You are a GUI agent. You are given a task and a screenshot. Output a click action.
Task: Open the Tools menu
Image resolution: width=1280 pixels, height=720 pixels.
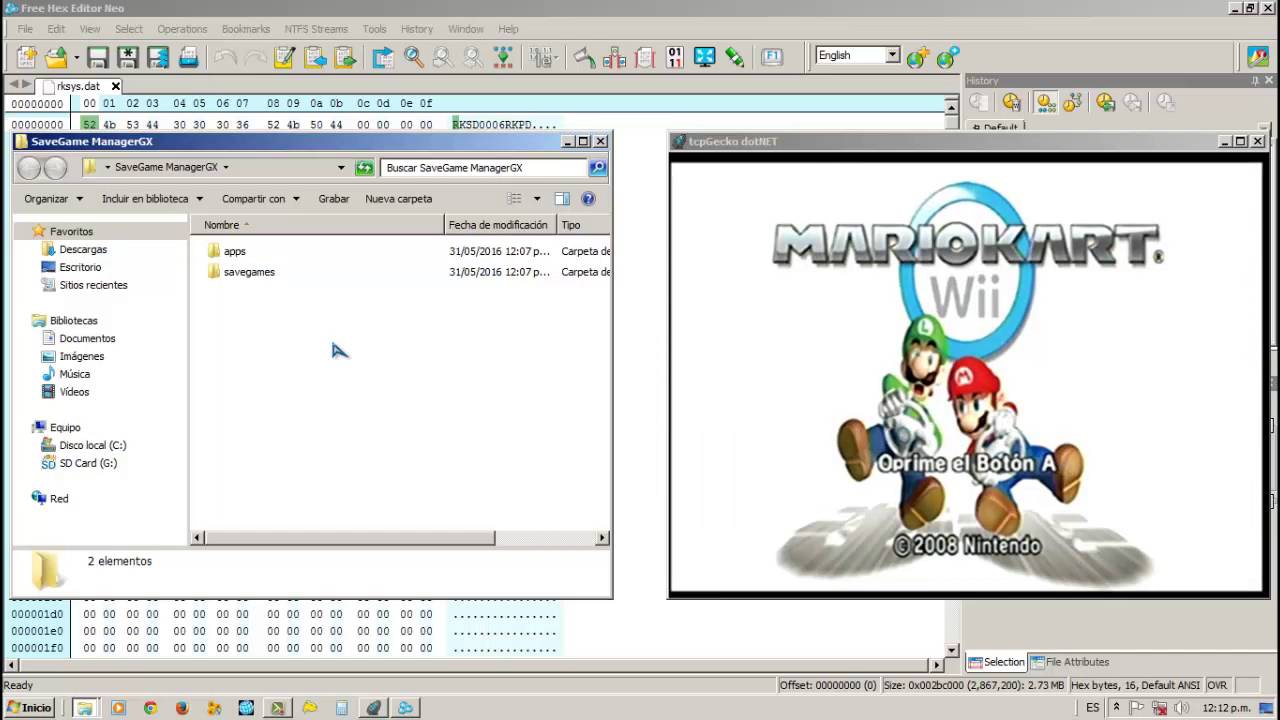pos(374,29)
